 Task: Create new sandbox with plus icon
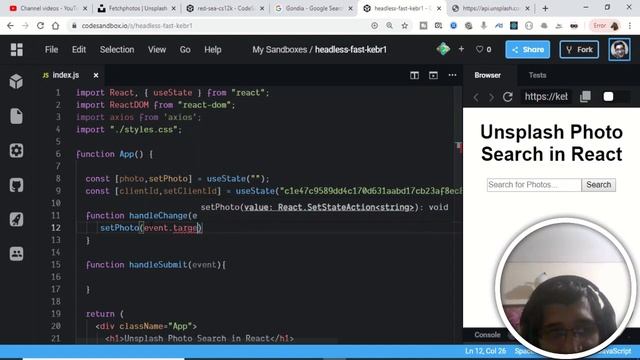(x=461, y=49)
